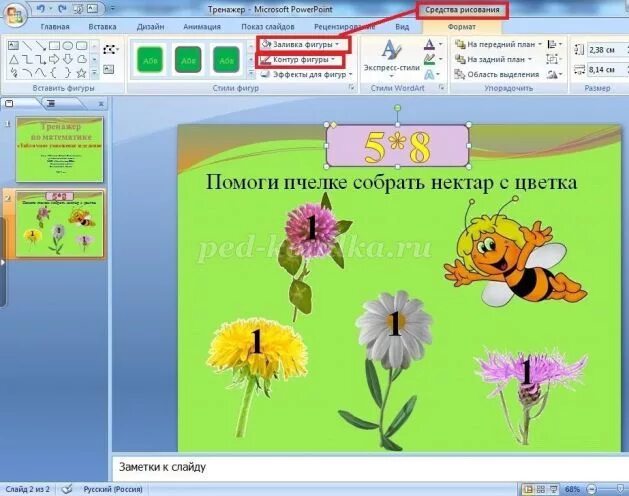Open the round Office button menu
The height and width of the screenshot is (496, 629).
coord(15,16)
